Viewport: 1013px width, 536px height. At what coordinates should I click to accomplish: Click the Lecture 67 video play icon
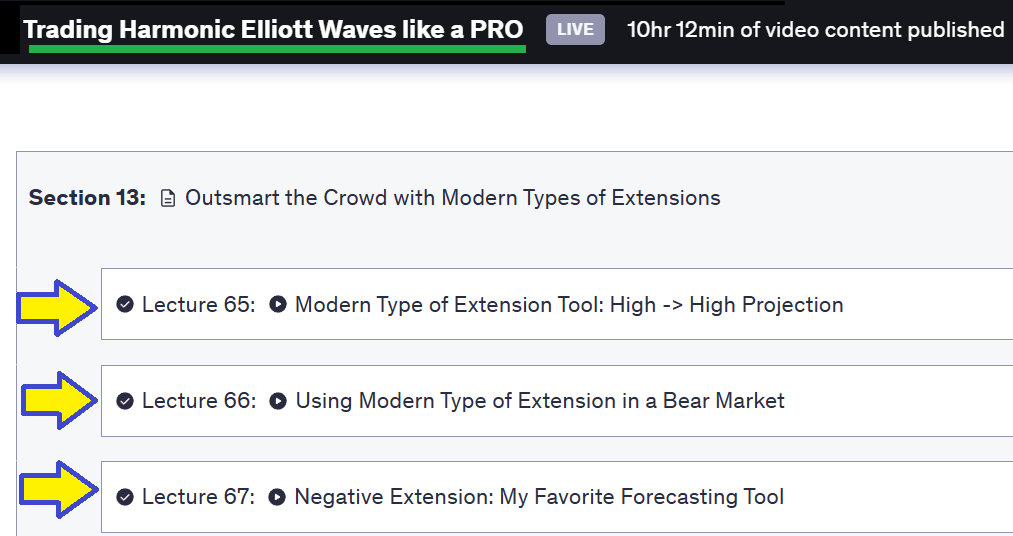(277, 497)
